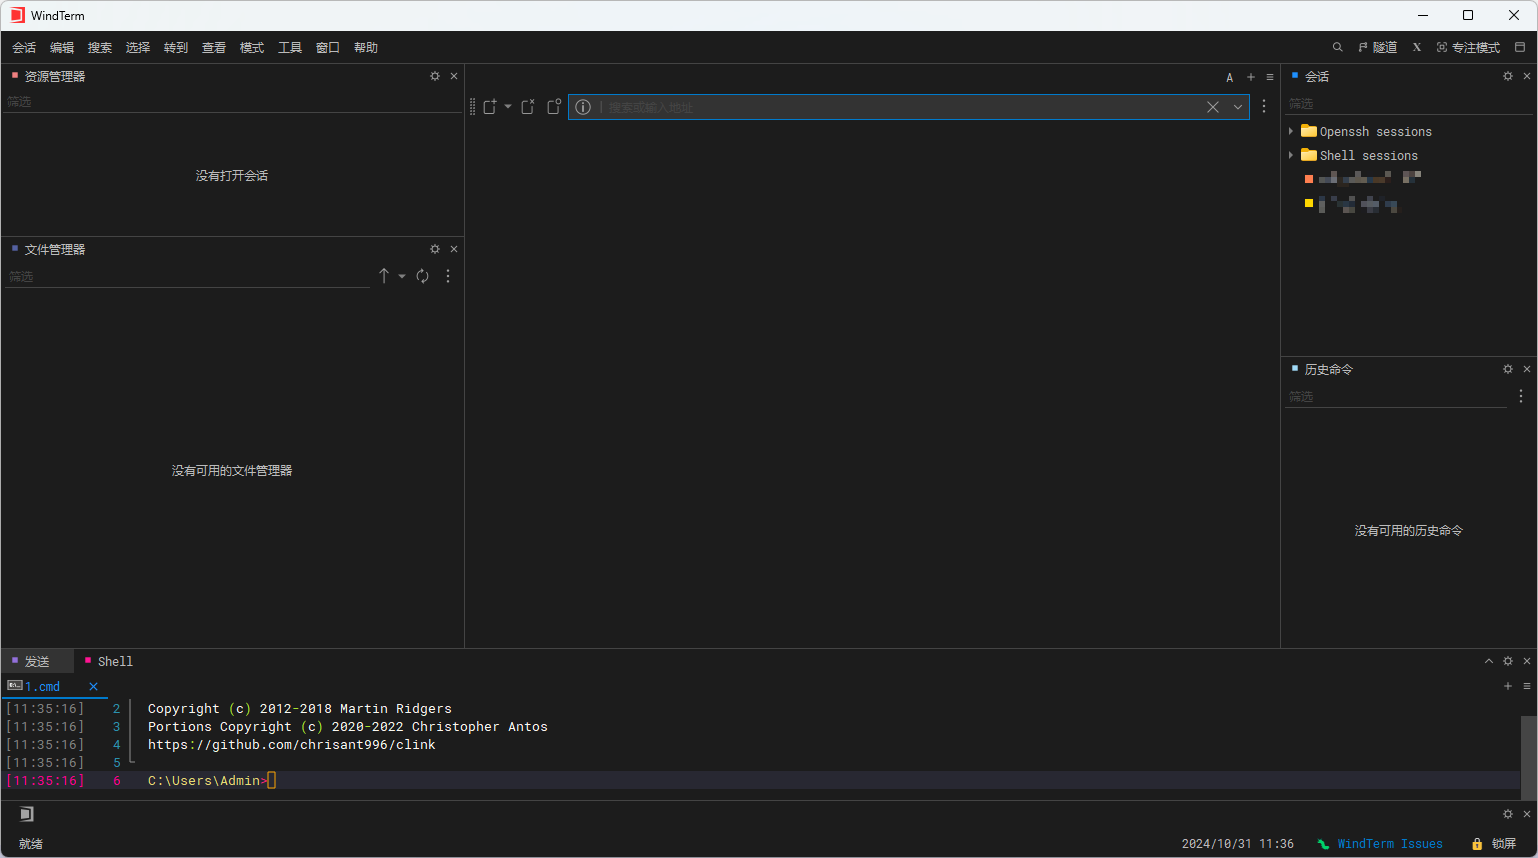Viewport: 1538px width, 858px height.
Task: Click the red timestamp marker on line 6
Action: point(45,780)
